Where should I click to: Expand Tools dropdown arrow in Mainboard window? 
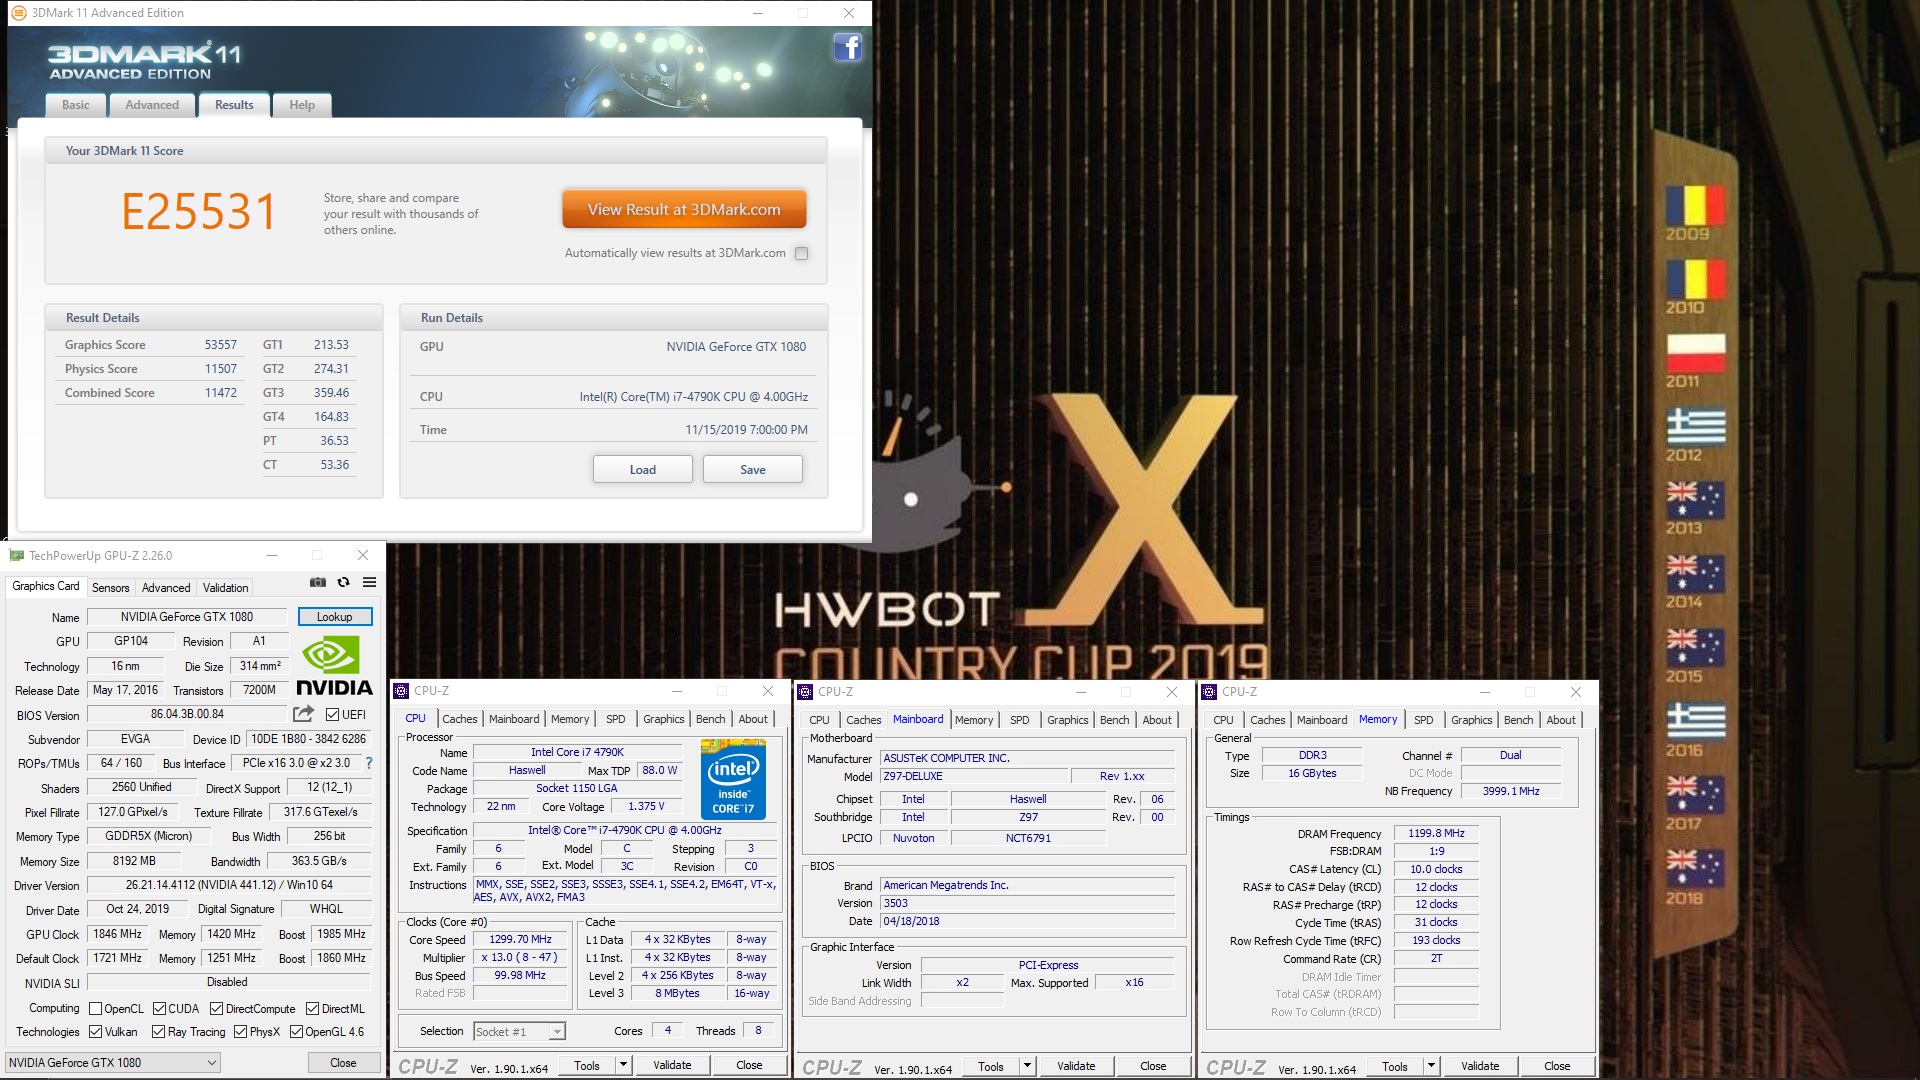tap(1027, 1066)
